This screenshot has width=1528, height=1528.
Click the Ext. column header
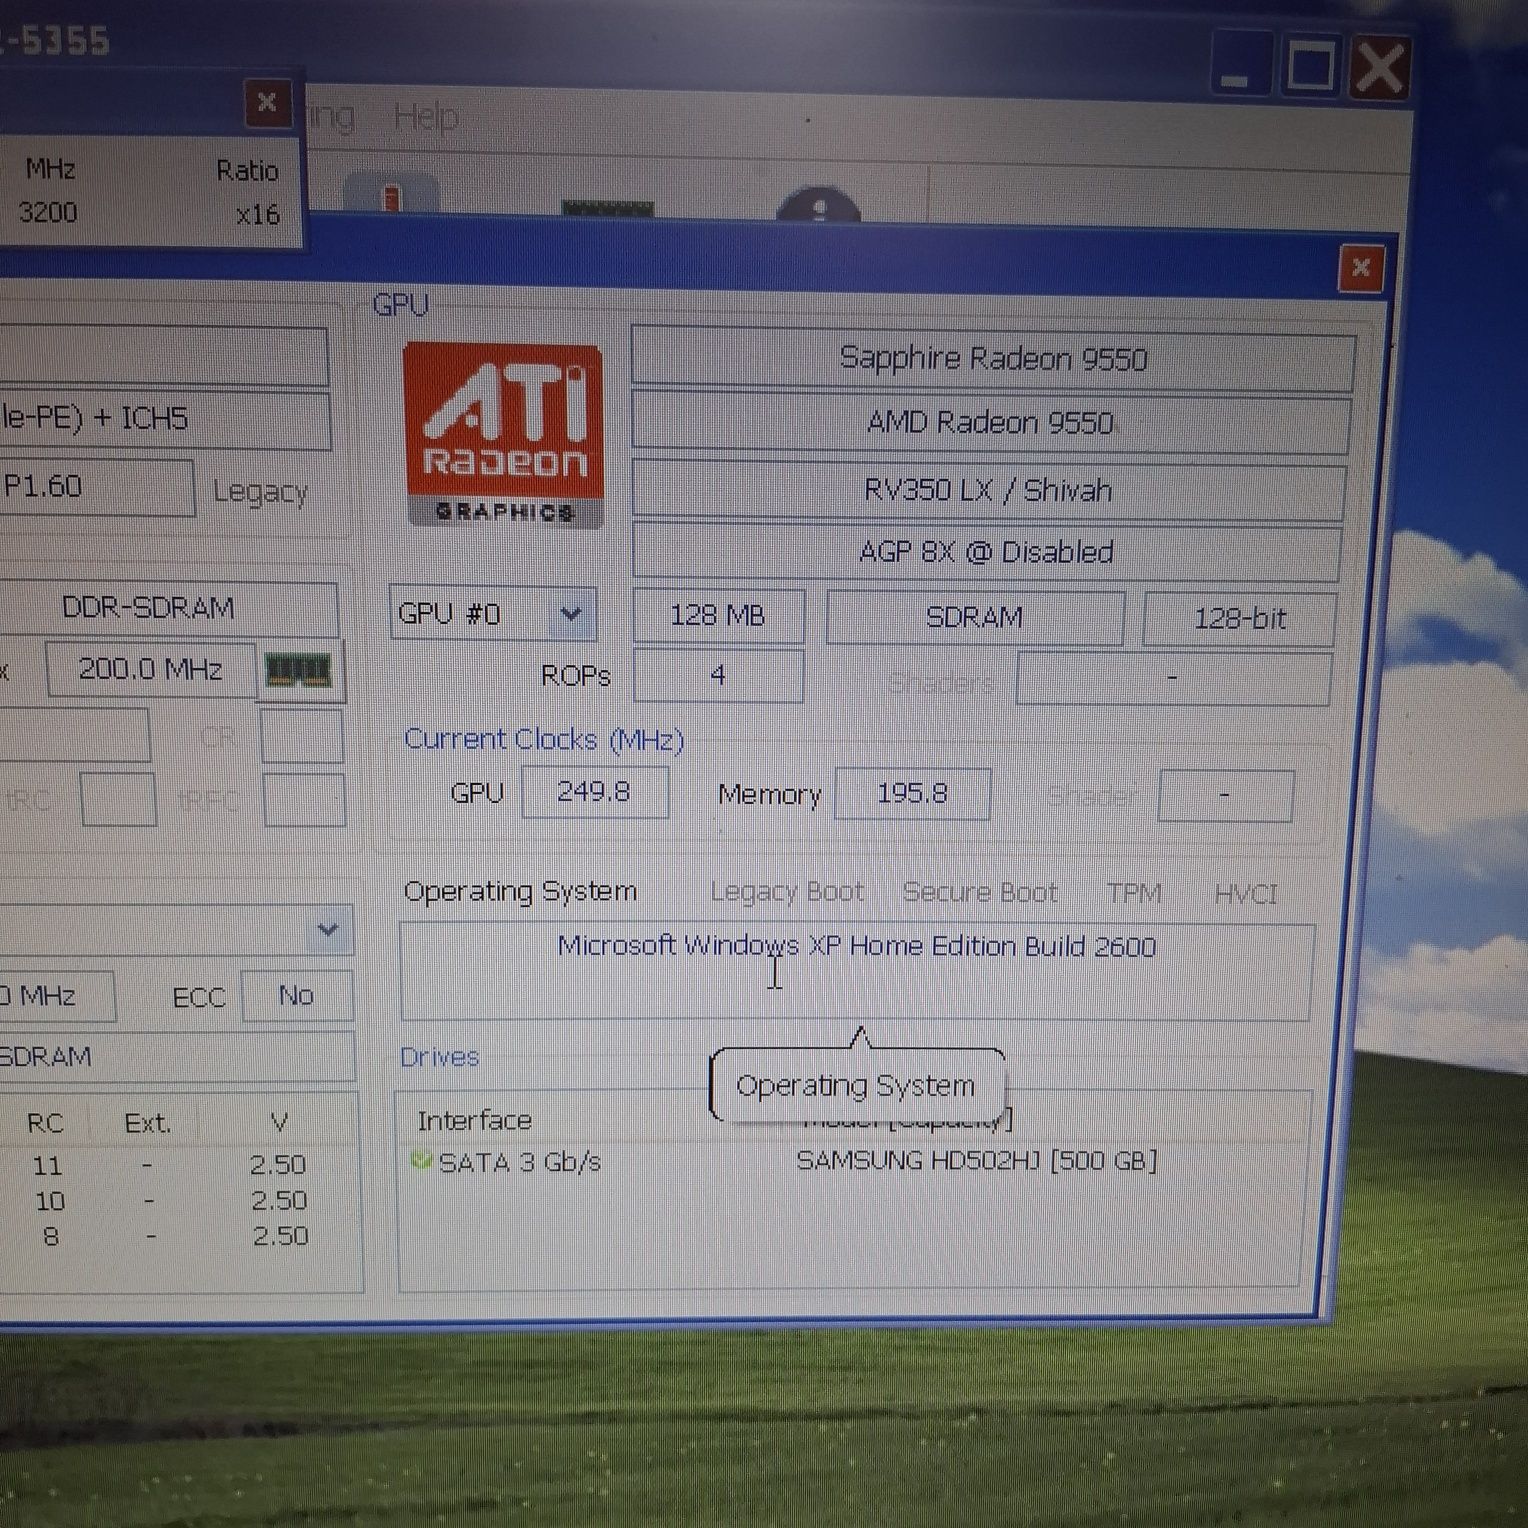pyautogui.click(x=148, y=1123)
